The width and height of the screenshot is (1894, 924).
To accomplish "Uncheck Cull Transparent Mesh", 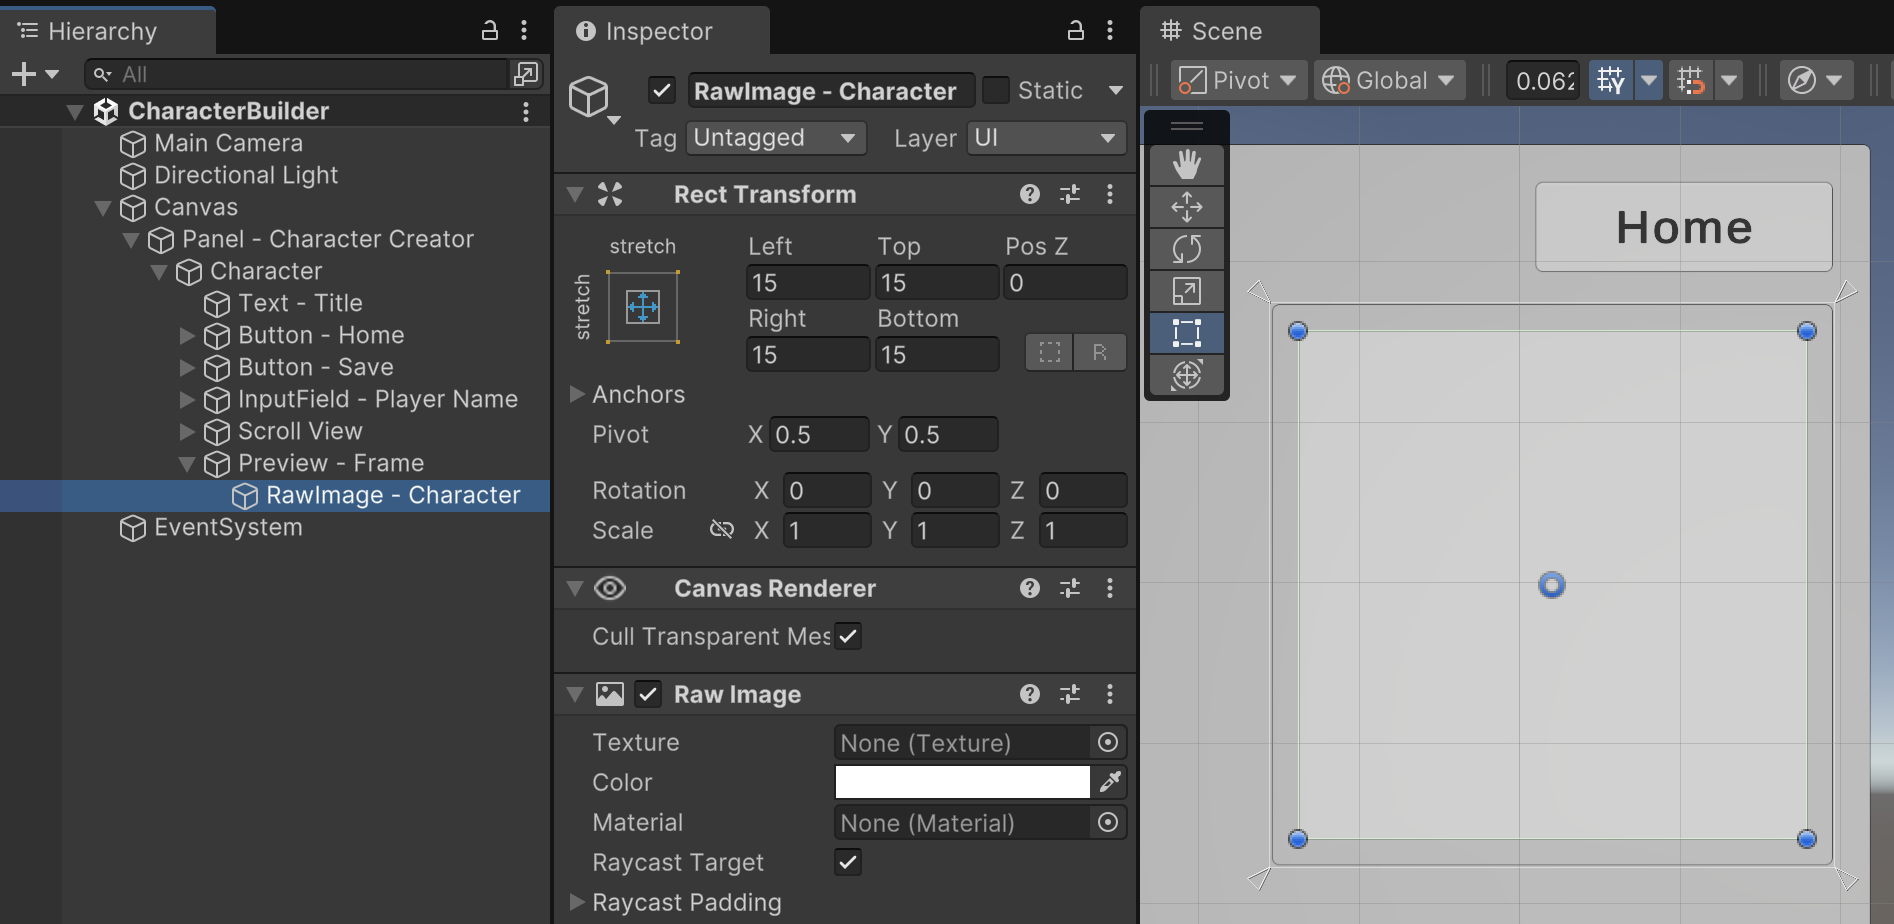I will coord(848,636).
